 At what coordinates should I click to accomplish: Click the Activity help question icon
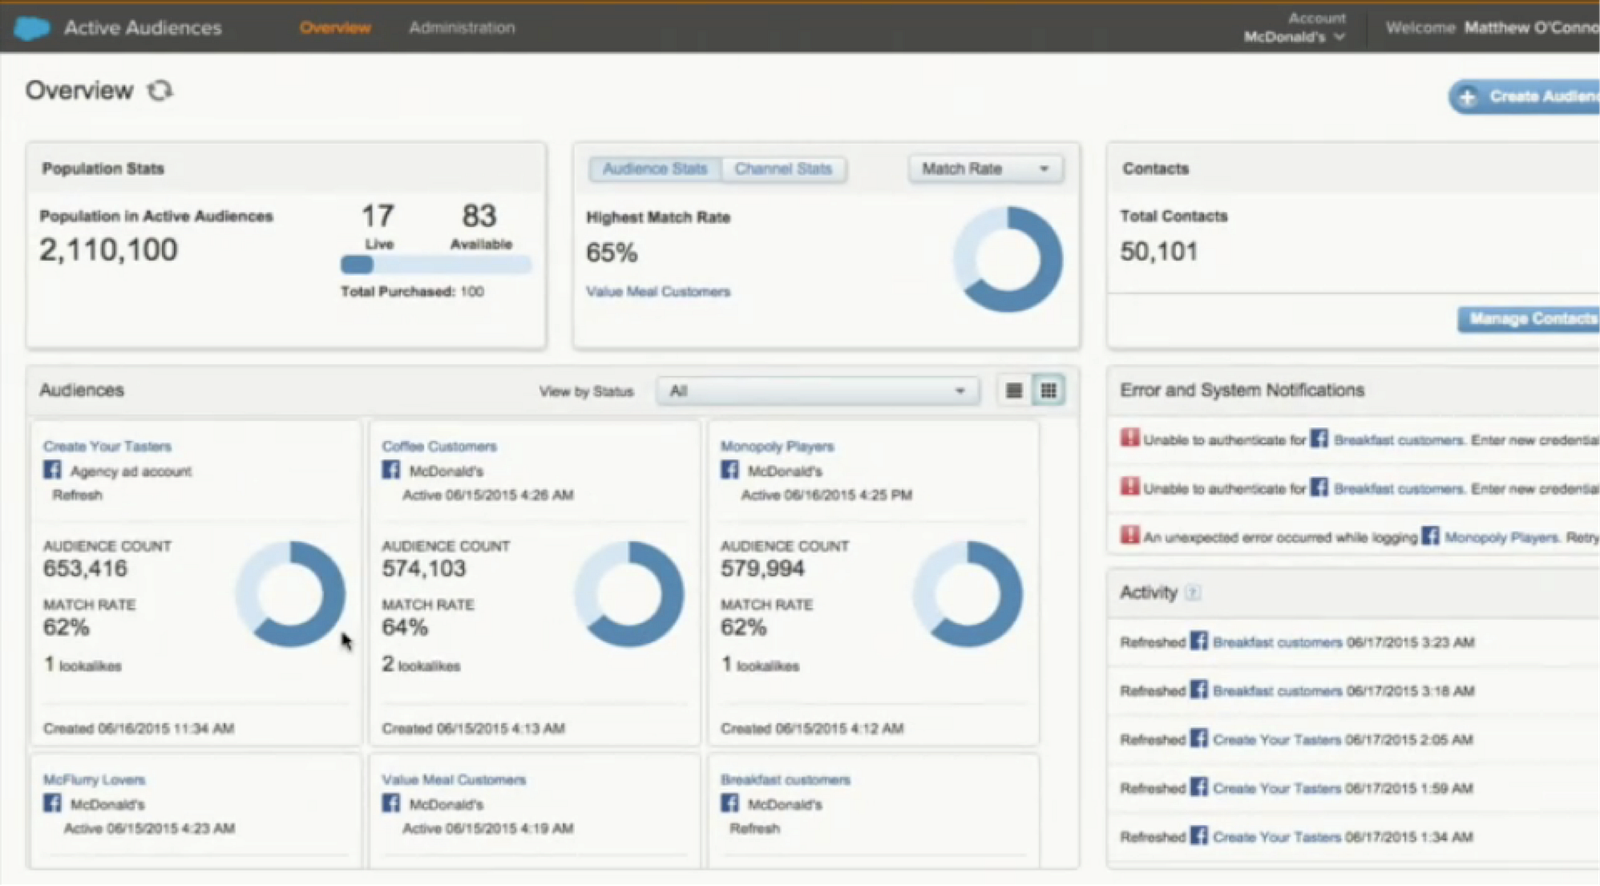pos(1192,593)
